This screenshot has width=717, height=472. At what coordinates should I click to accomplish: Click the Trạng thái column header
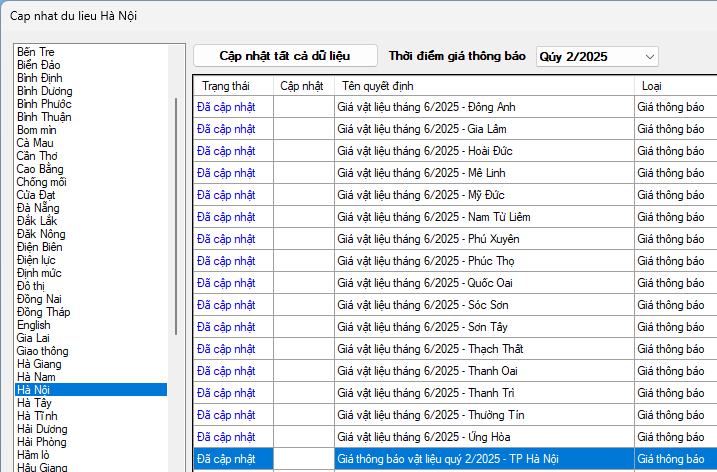click(232, 85)
